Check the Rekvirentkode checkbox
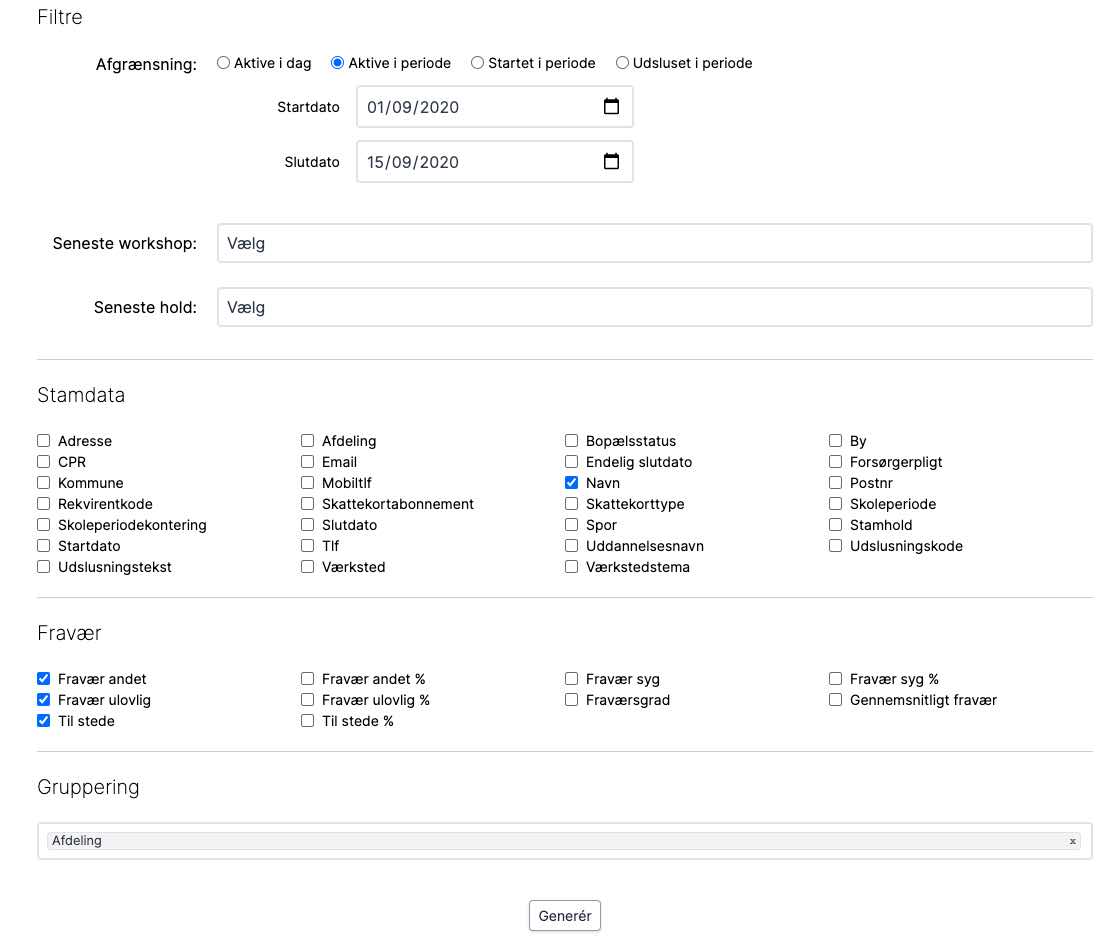Viewport: 1100px width, 937px height. (43, 504)
